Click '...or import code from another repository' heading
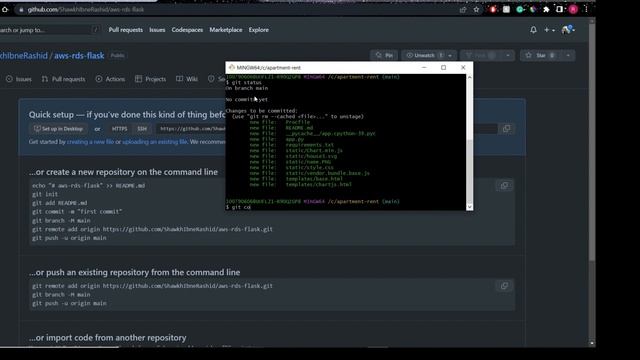 pyautogui.click(x=108, y=338)
